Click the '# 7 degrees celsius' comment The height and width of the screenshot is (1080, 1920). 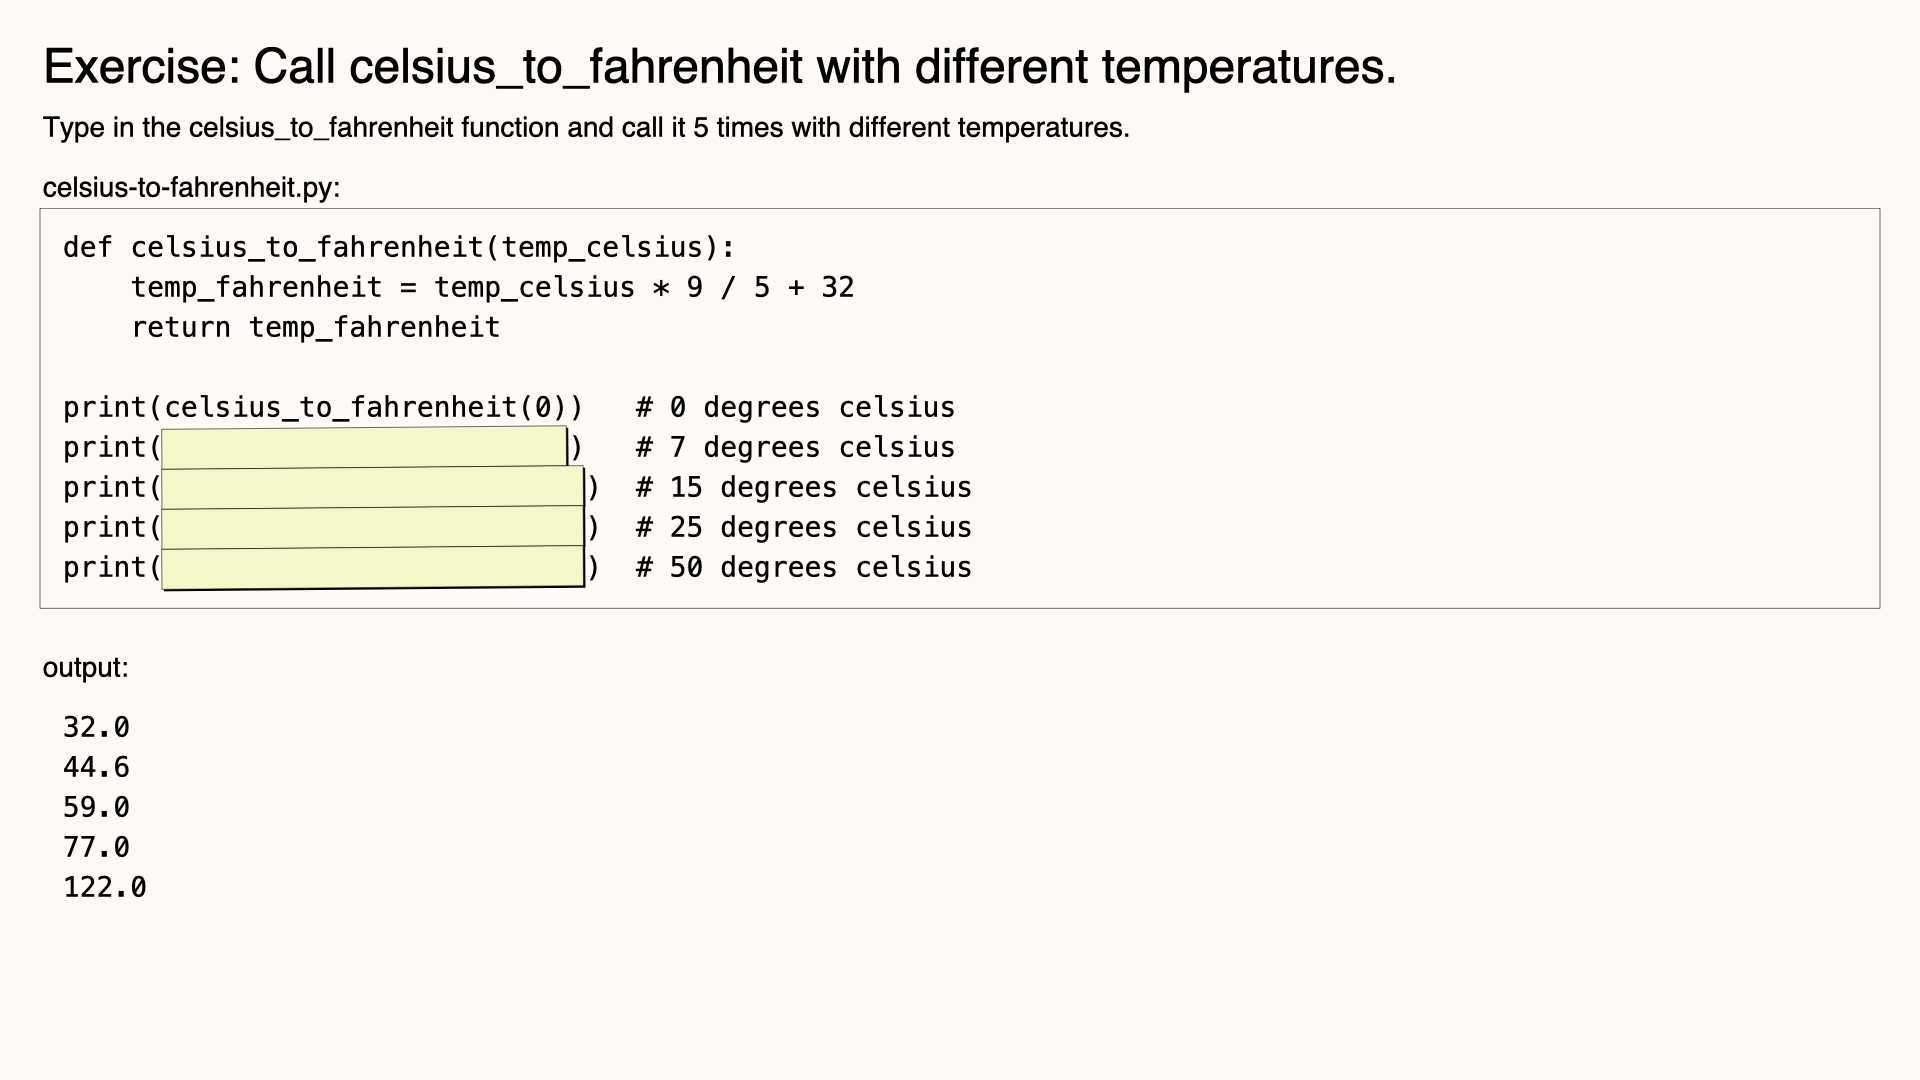coord(796,447)
